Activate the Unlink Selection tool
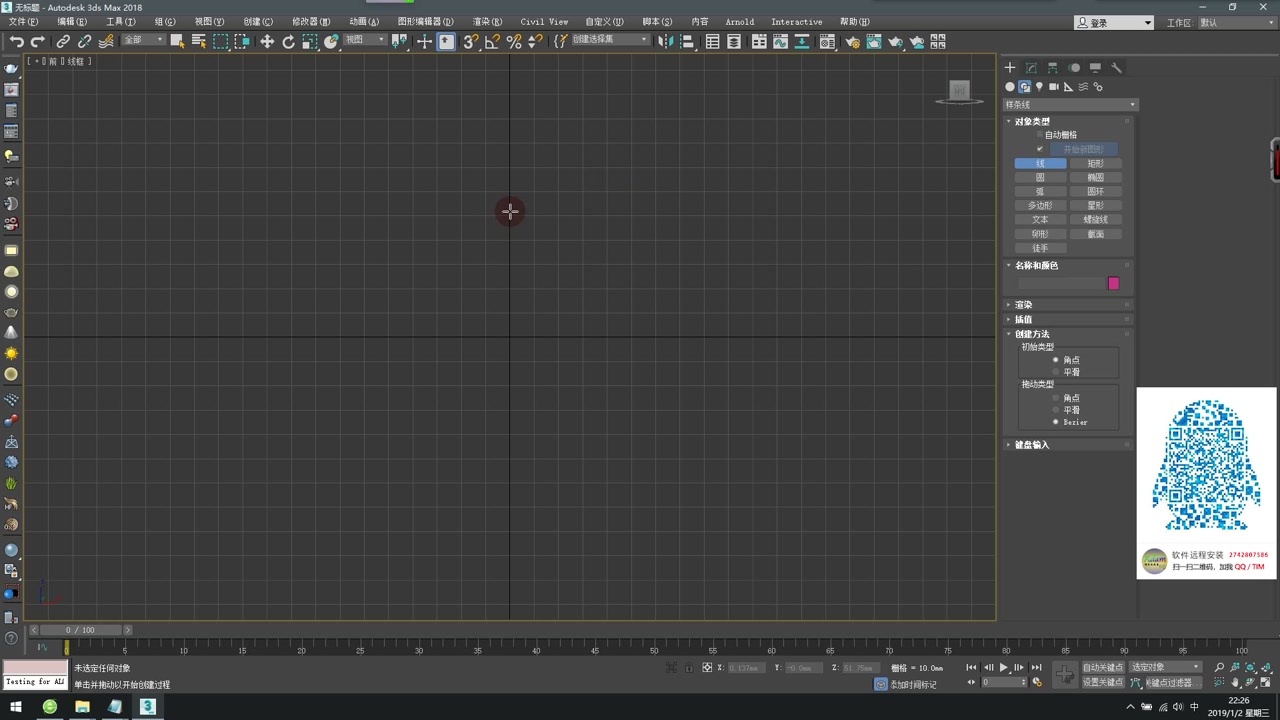 point(84,41)
